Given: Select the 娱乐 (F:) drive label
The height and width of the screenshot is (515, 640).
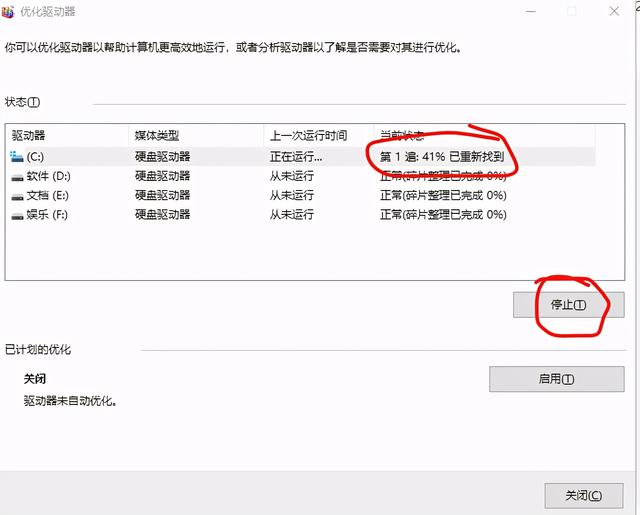Looking at the screenshot, I should coord(47,214).
